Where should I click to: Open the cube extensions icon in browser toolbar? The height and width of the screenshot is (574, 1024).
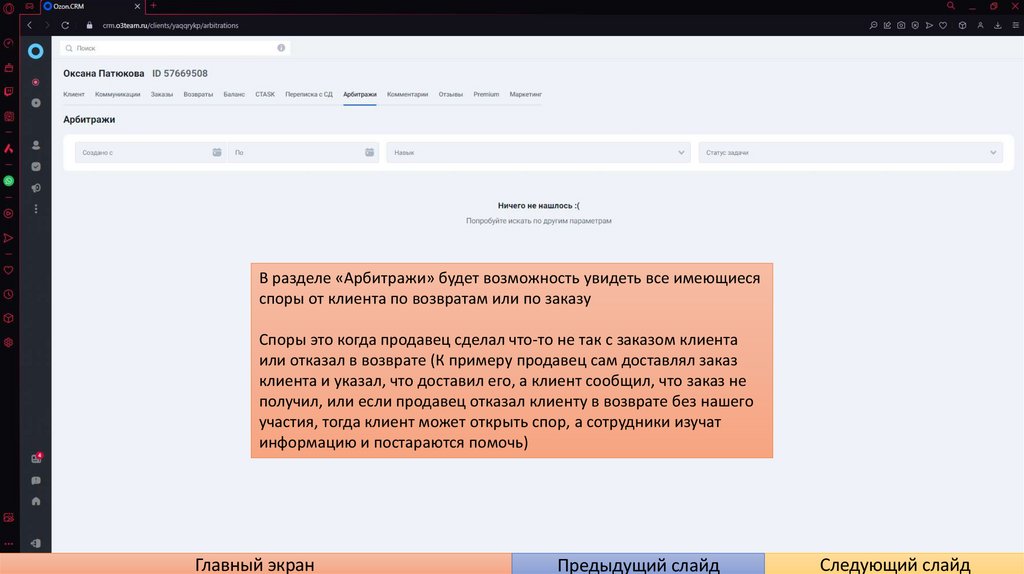point(962,25)
